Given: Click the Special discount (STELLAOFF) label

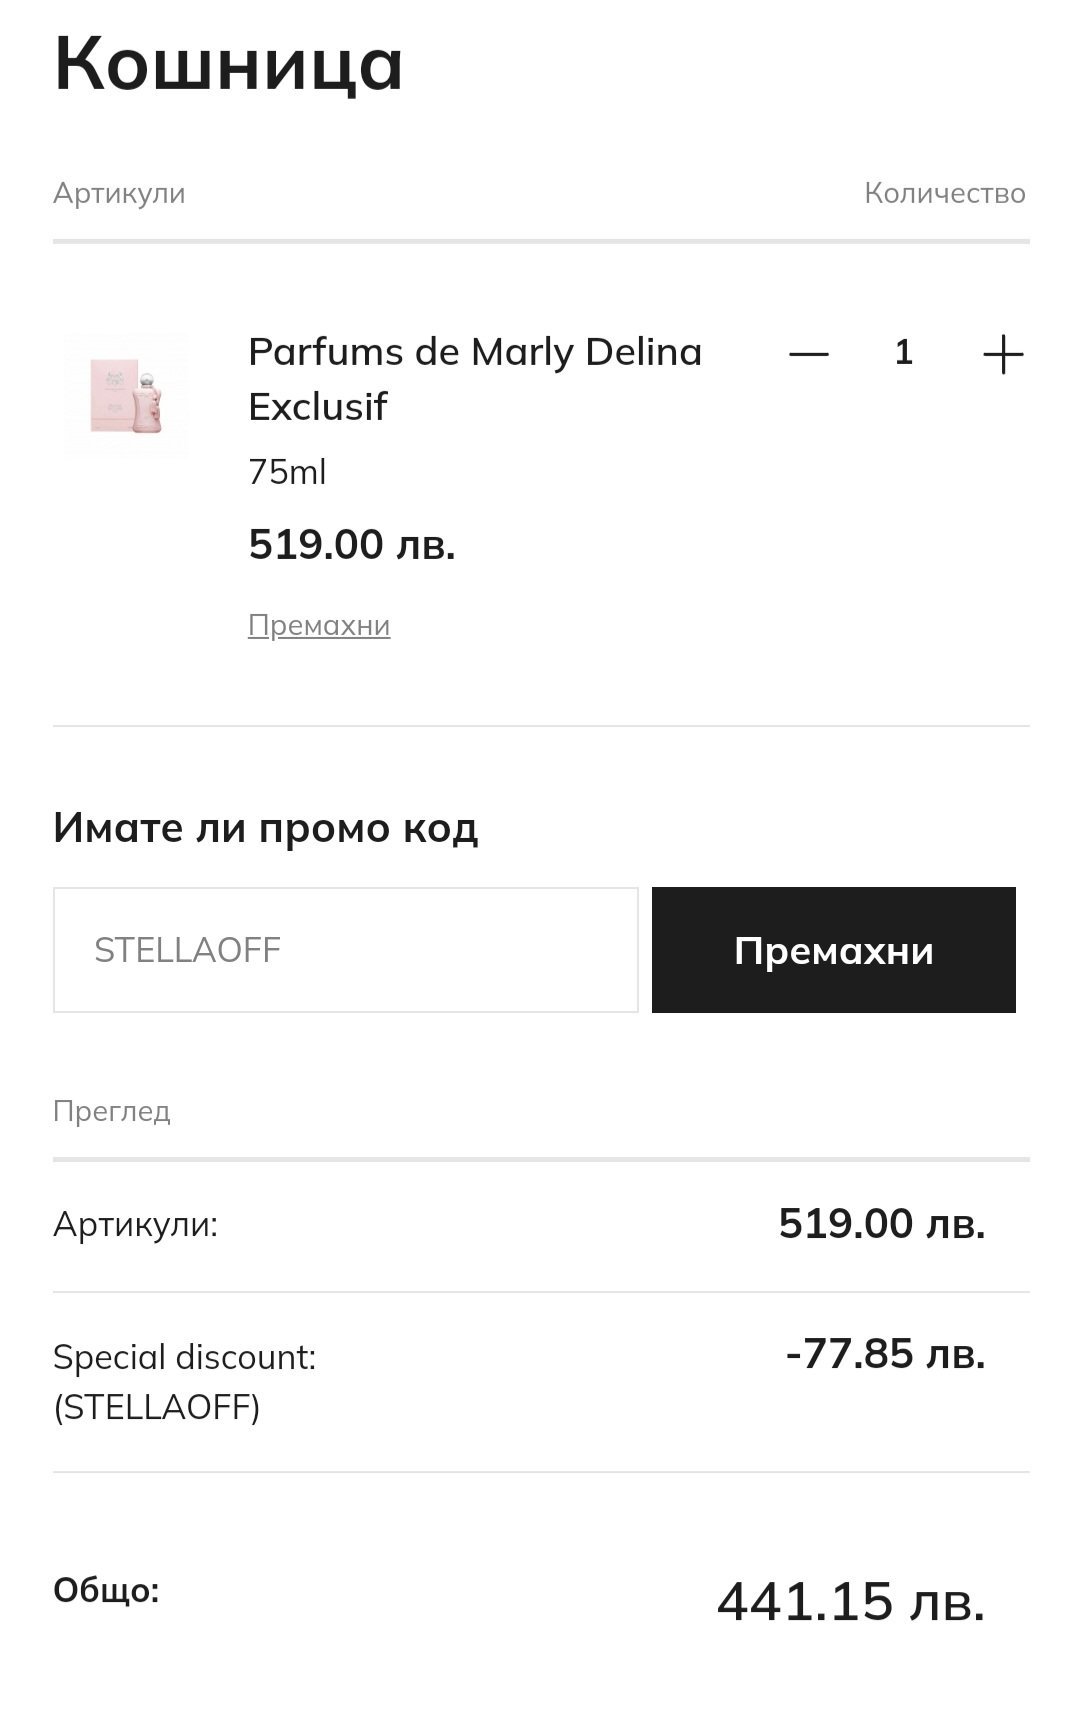Looking at the screenshot, I should [x=185, y=1382].
